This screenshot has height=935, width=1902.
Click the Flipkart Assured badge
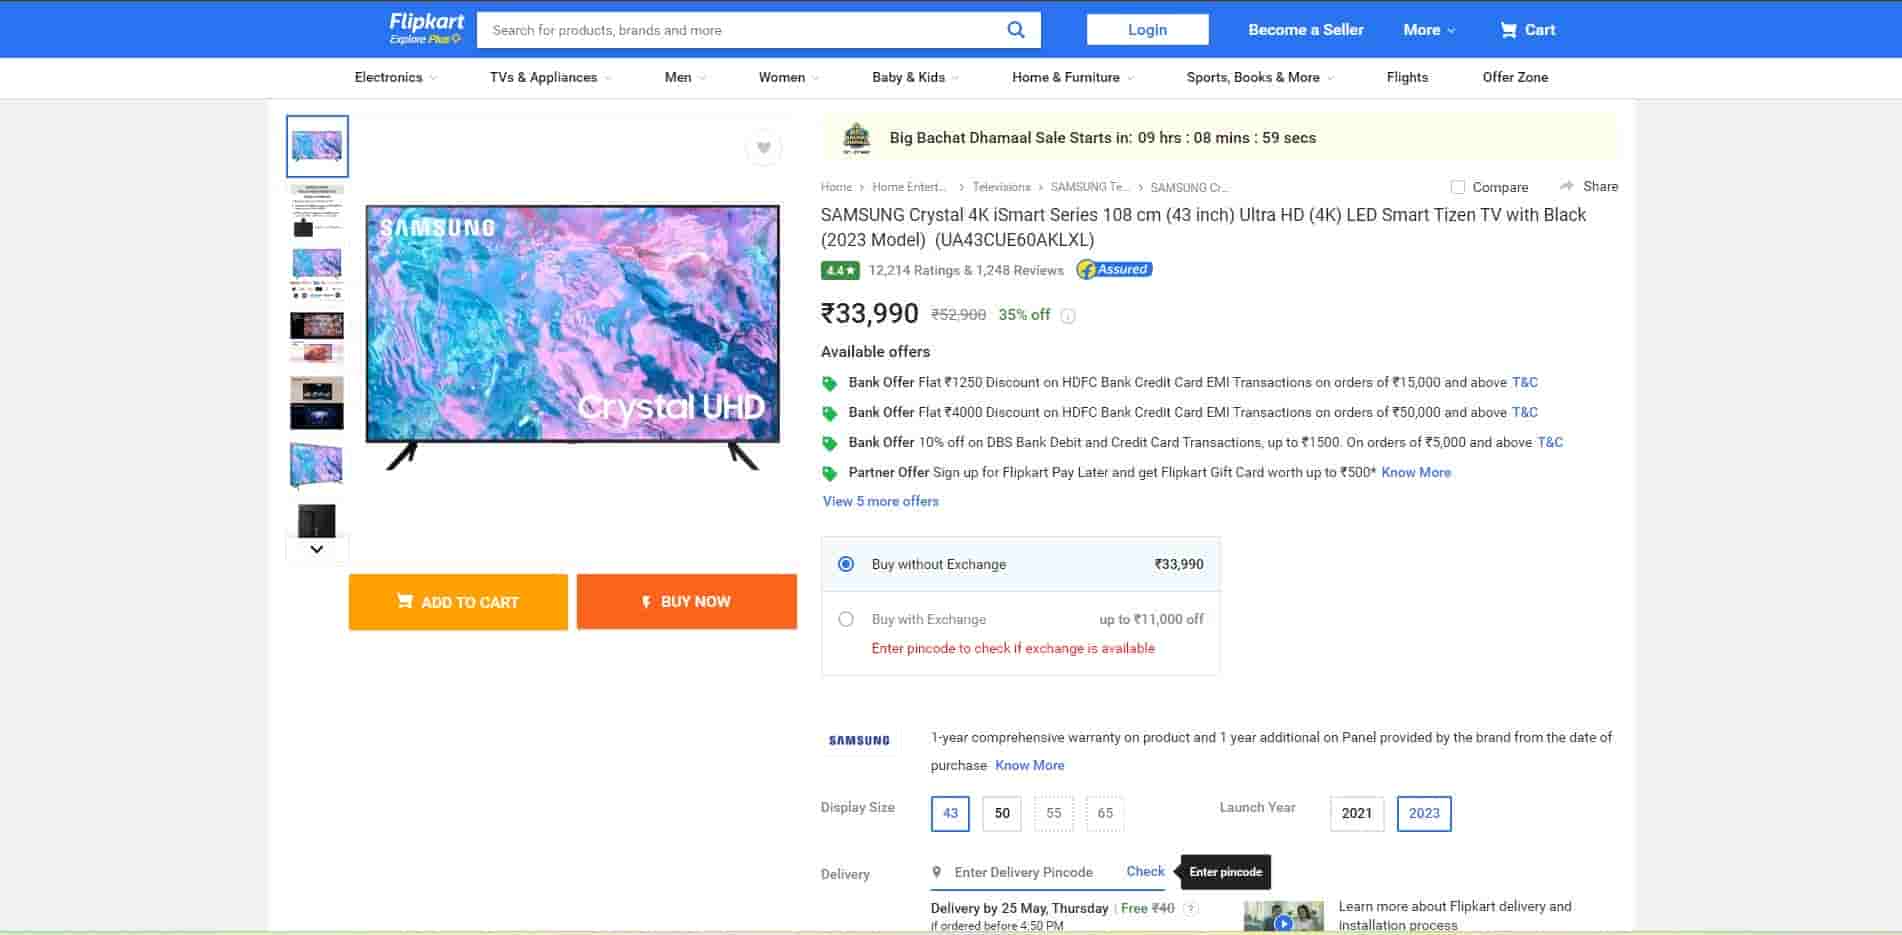1114,269
